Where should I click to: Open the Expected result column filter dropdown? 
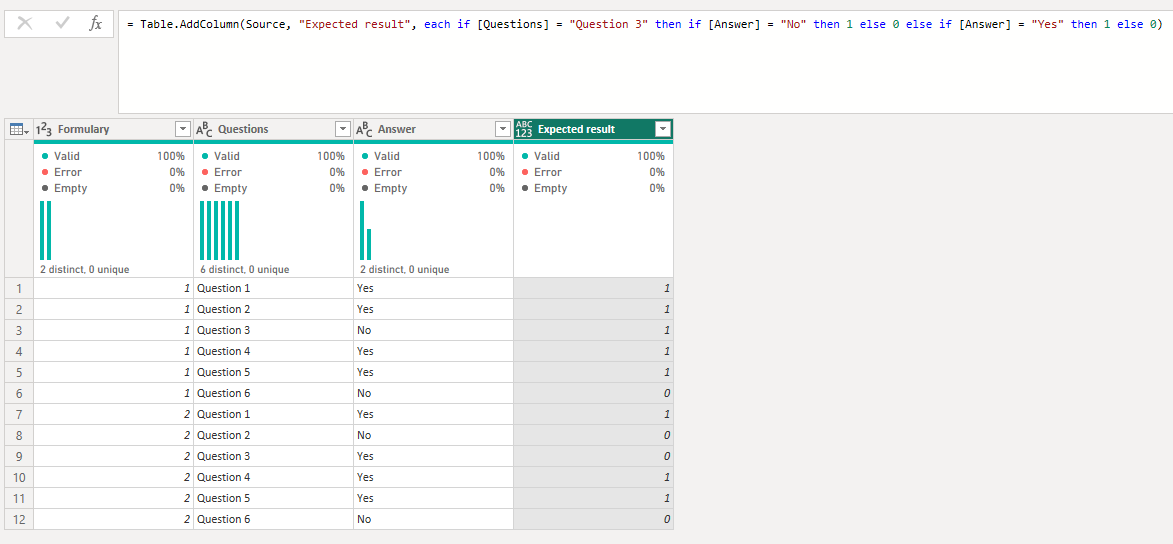click(663, 129)
